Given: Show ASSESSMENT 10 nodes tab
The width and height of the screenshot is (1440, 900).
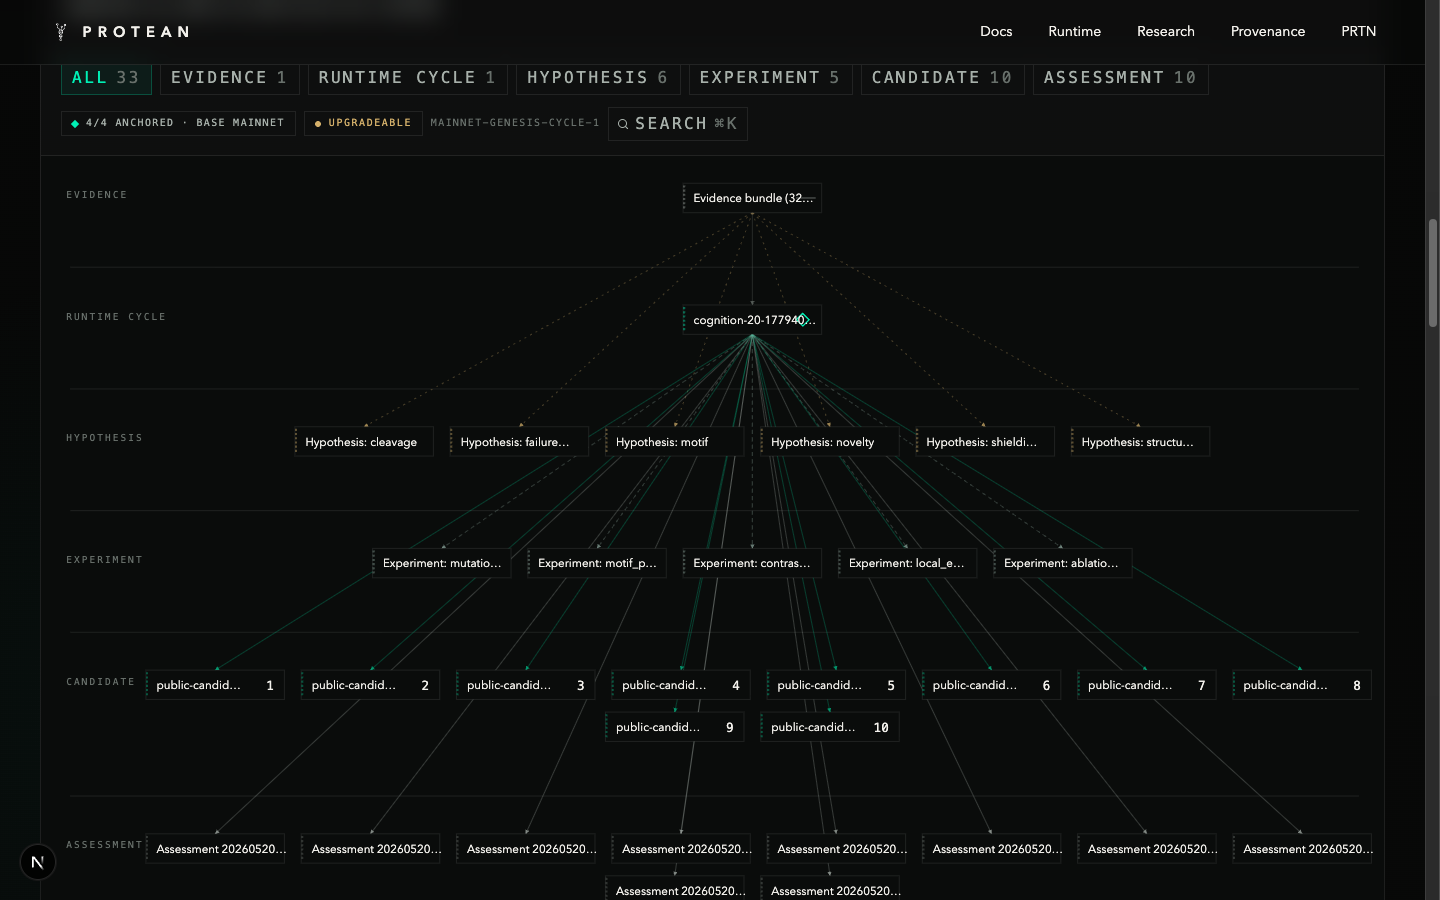Looking at the screenshot, I should tap(1120, 78).
